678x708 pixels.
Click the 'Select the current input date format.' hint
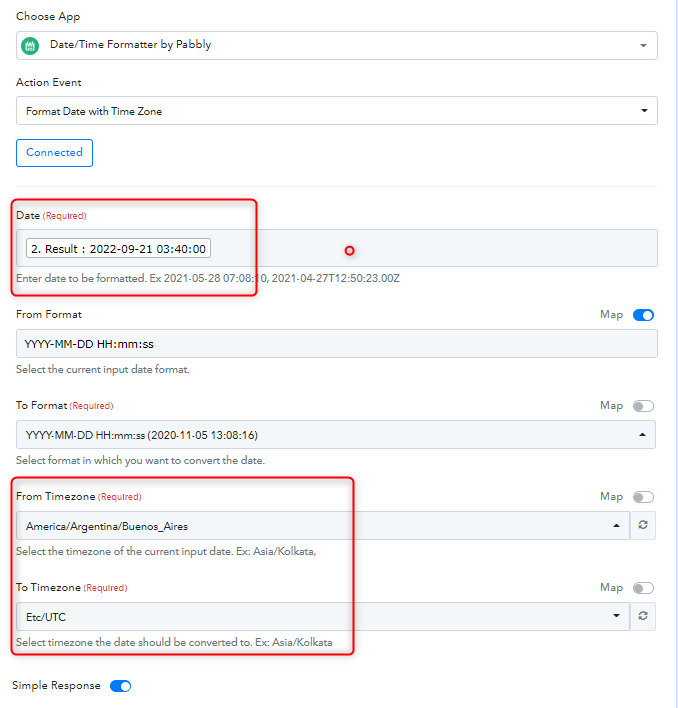[102, 369]
